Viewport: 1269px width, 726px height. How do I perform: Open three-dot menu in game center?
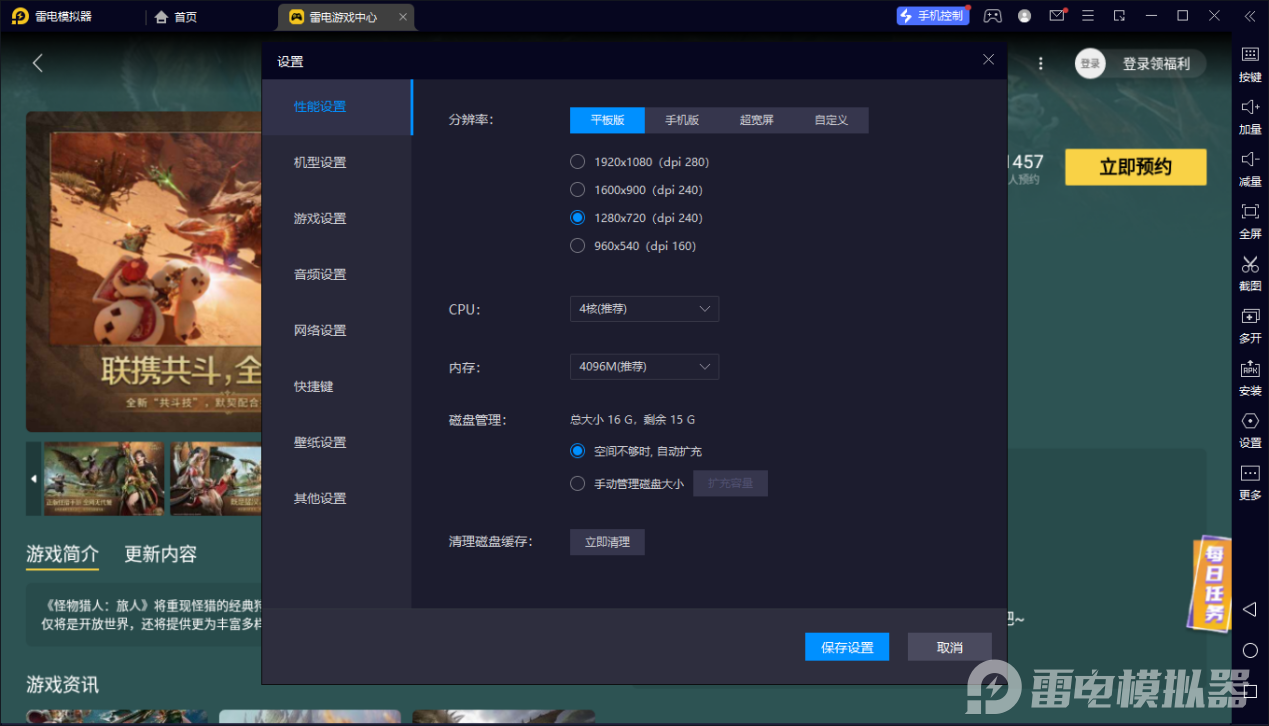point(1041,63)
